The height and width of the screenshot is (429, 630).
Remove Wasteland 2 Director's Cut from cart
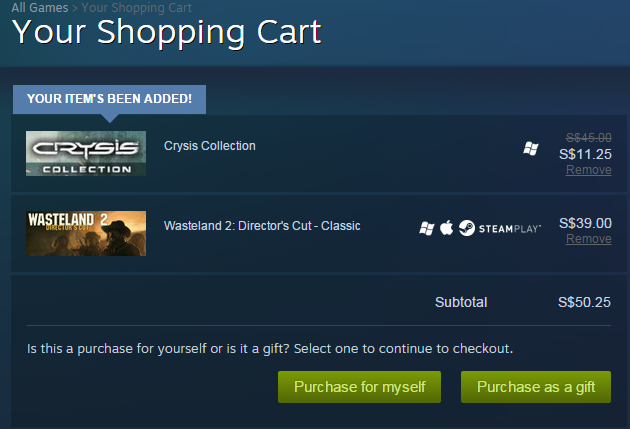(x=589, y=239)
